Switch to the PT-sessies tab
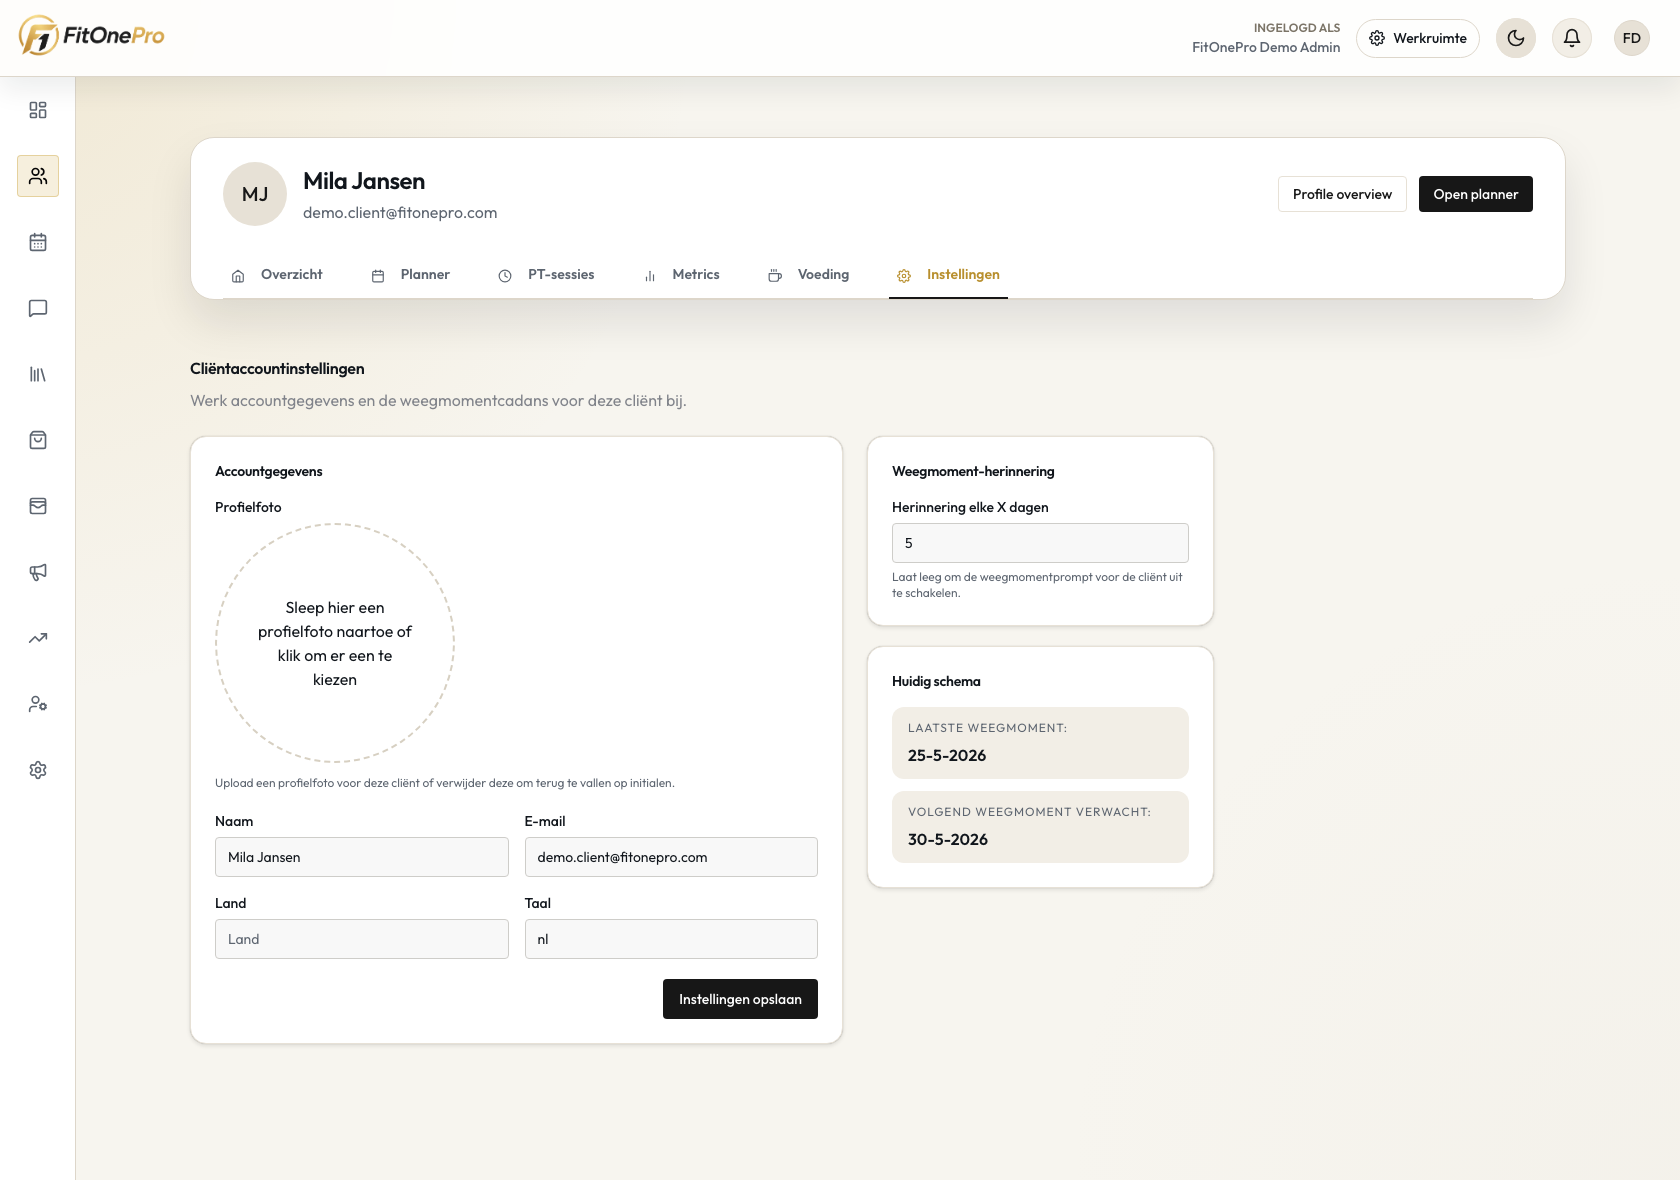Screen dimensions: 1680x1180 tap(546, 275)
